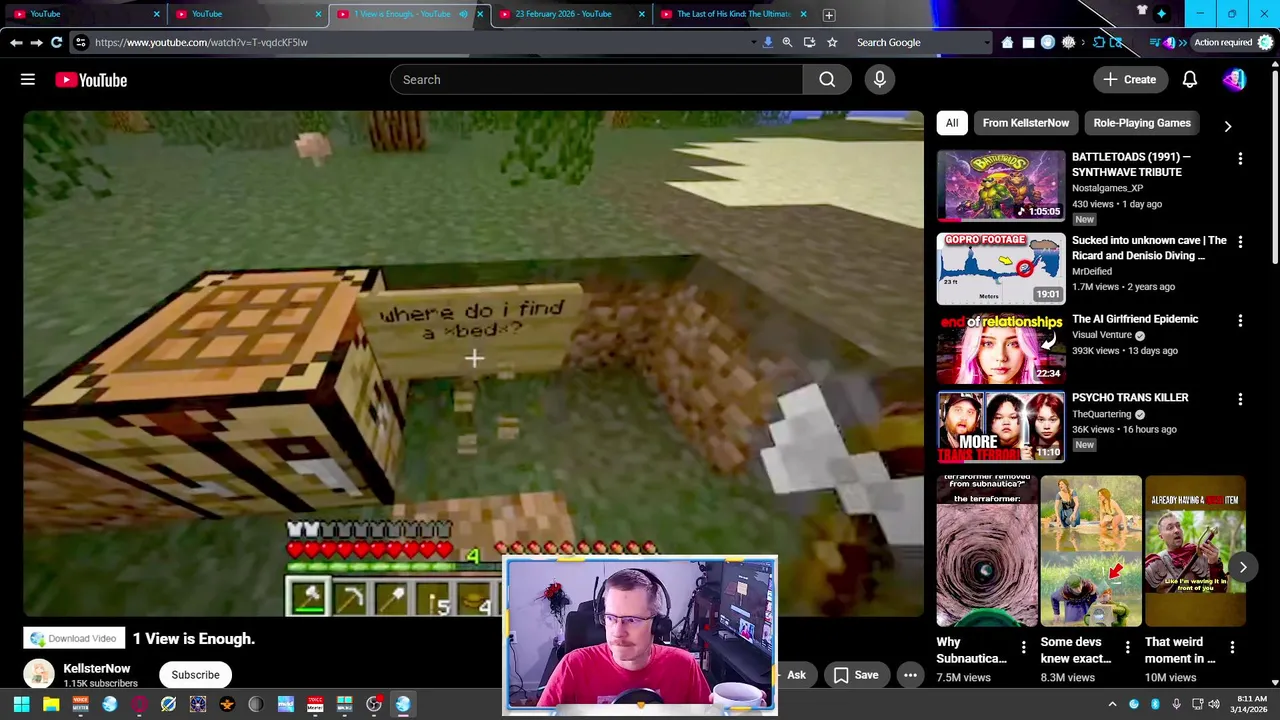This screenshot has width=1280, height=720.
Task: Open the address bar history dropdown
Action: [753, 42]
